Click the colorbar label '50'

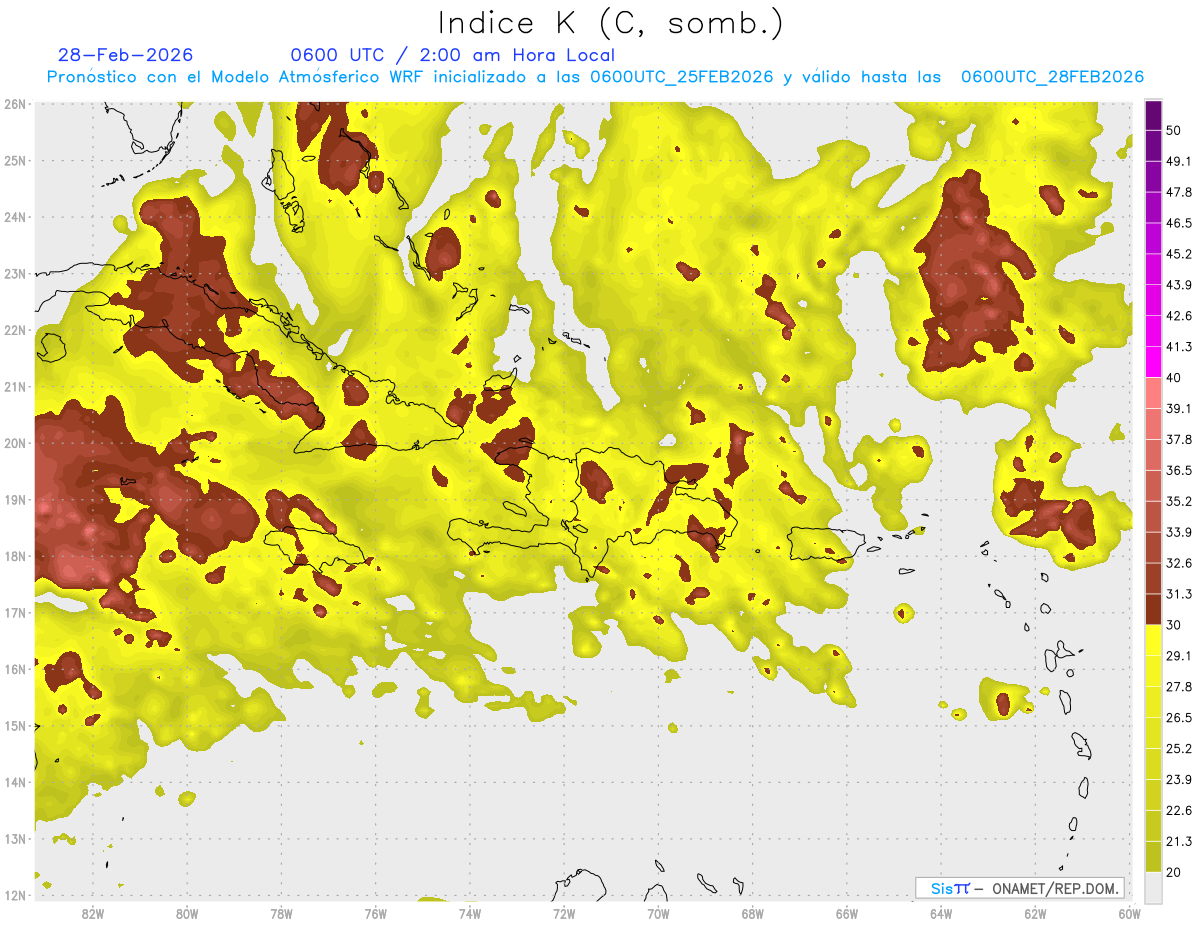tap(1175, 130)
